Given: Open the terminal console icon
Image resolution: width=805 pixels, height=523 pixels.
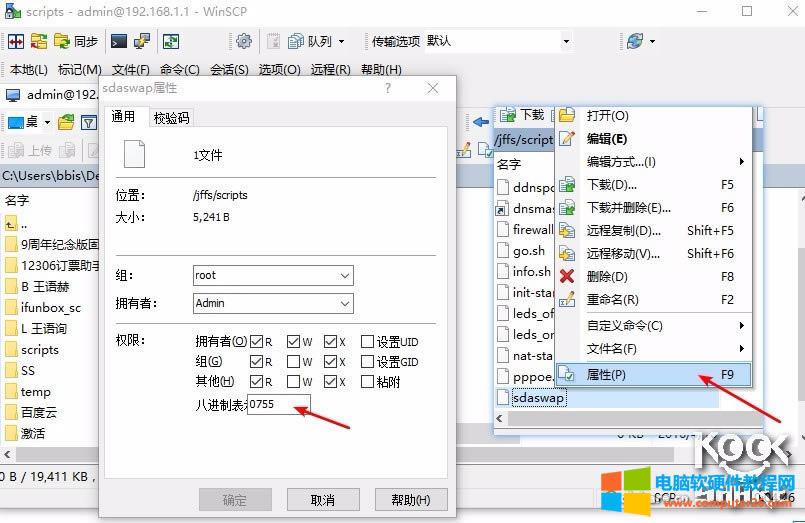Looking at the screenshot, I should point(119,41).
